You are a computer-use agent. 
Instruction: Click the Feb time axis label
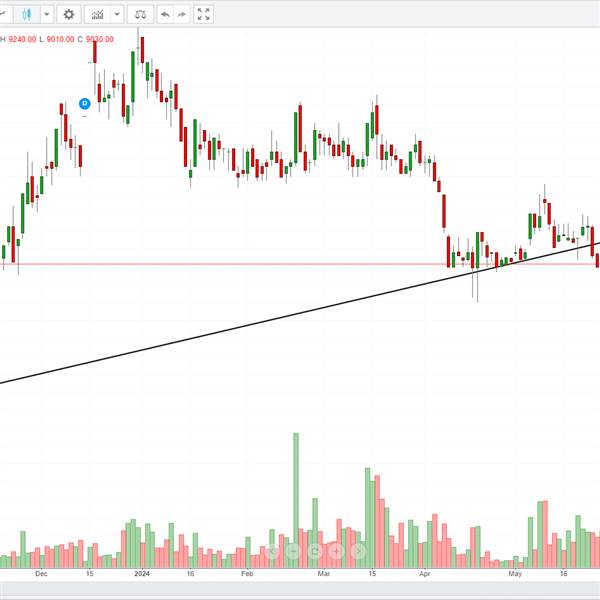pos(247,574)
